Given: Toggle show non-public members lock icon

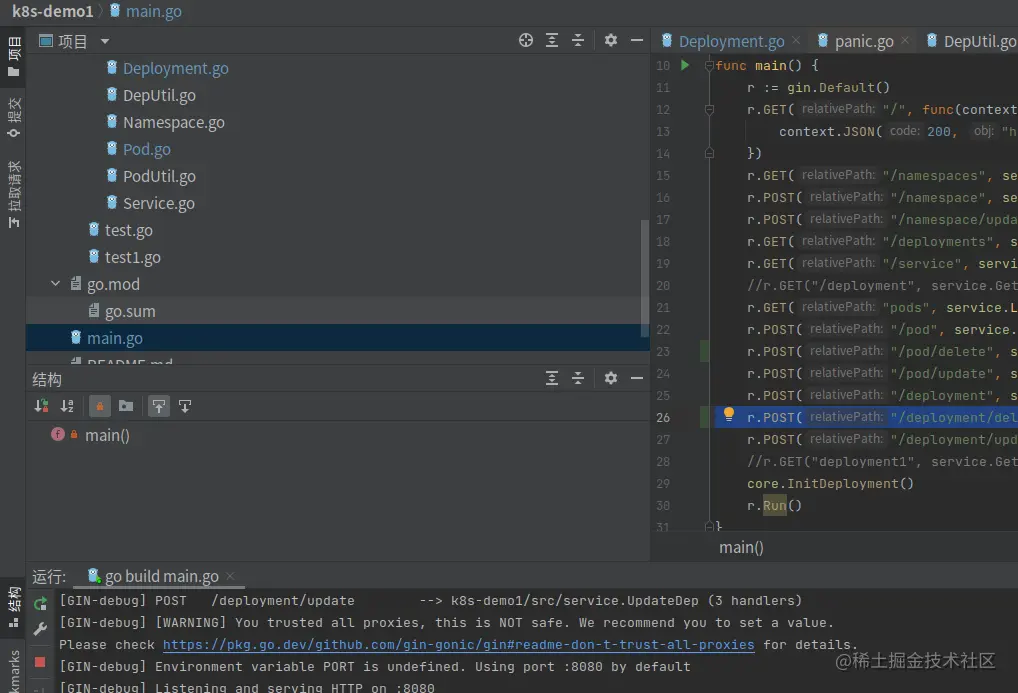Looking at the screenshot, I should 99,407.
